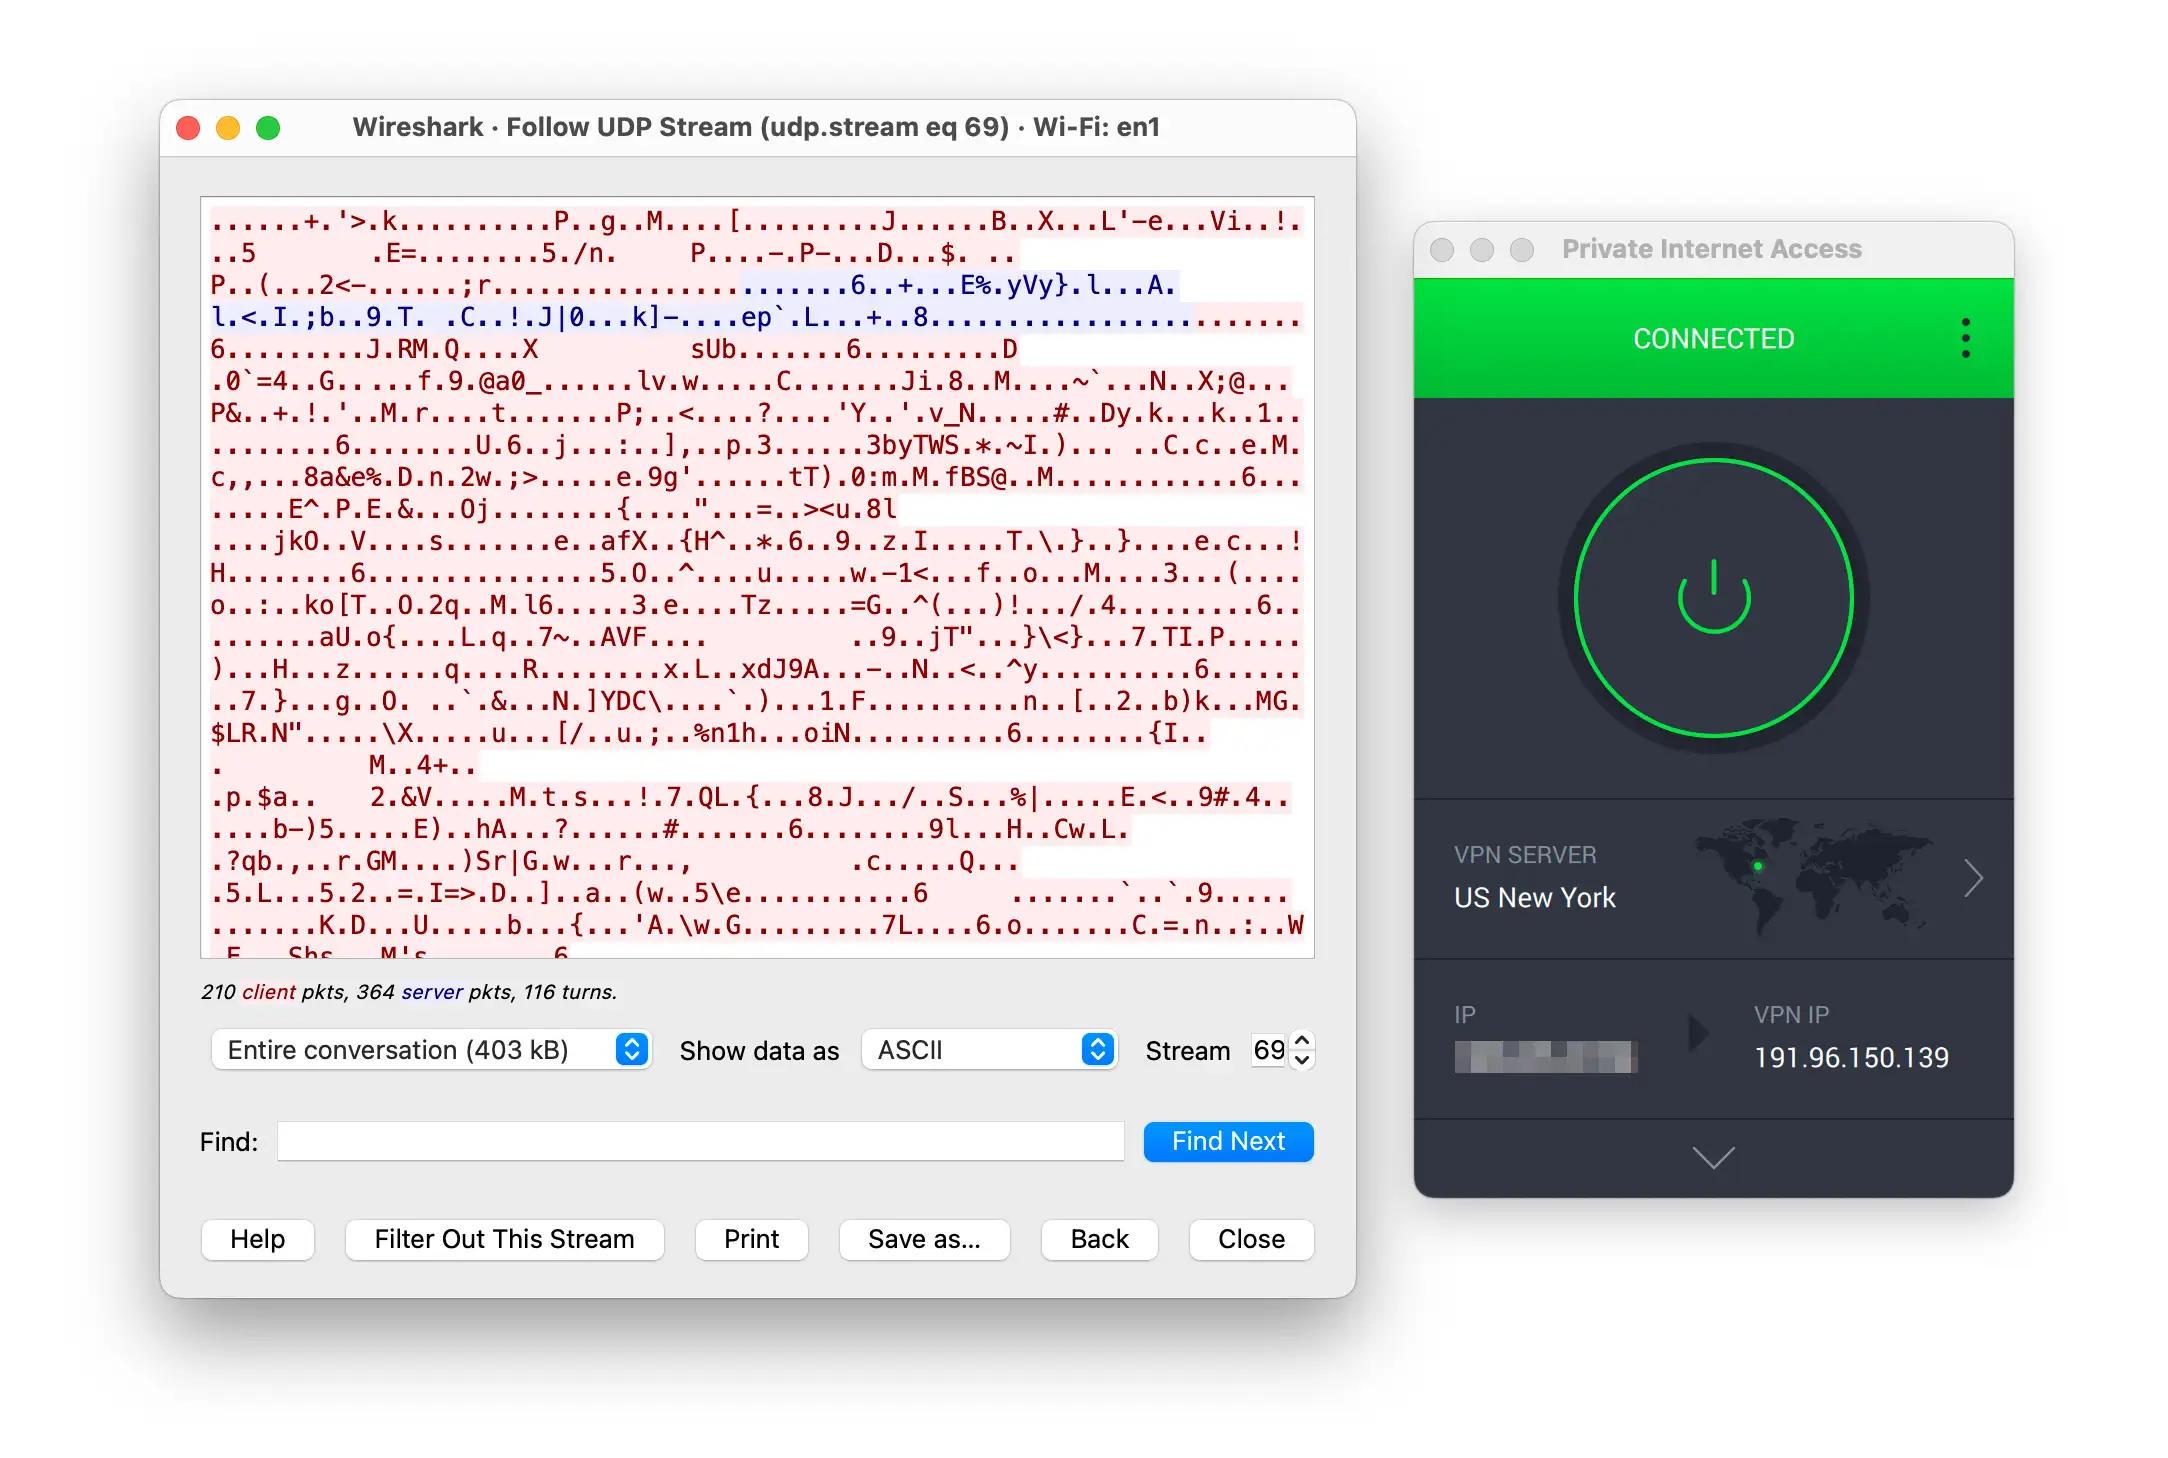The width and height of the screenshot is (2168, 1458).
Task: Open VPN server selection chevron
Action: 1972,878
